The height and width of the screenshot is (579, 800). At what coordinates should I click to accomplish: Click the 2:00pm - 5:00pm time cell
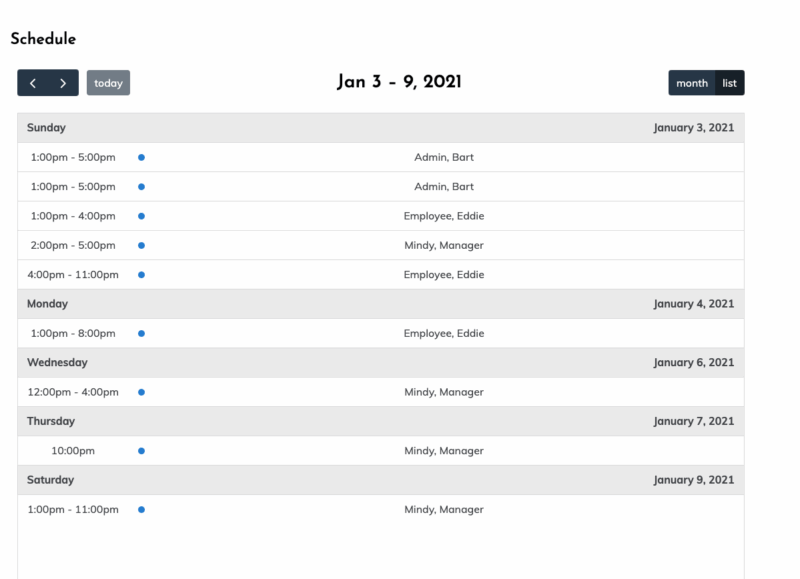pyautogui.click(x=73, y=245)
